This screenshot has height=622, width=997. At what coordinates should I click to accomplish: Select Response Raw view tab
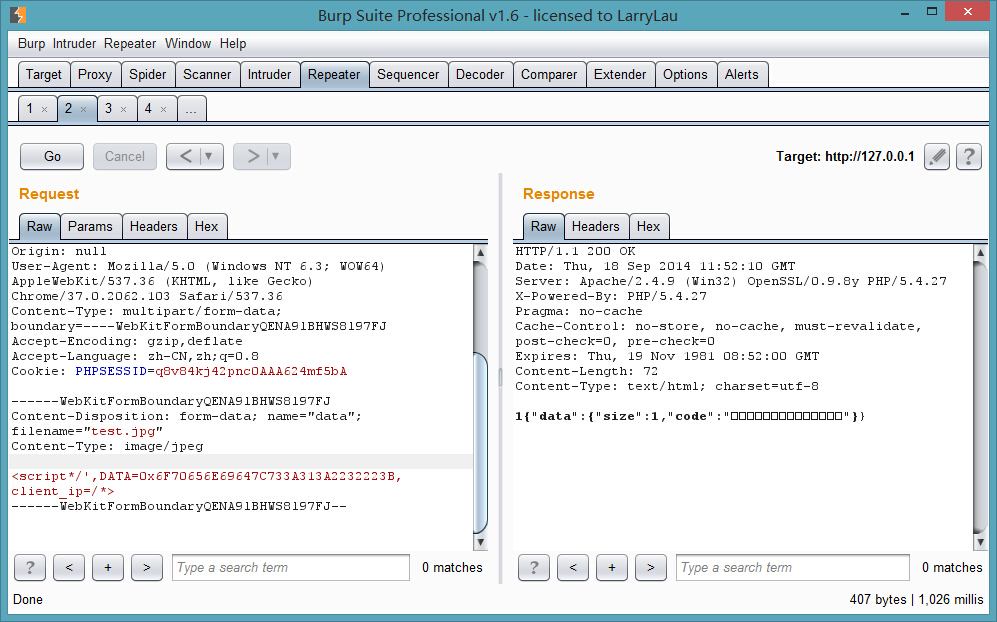[x=544, y=226]
